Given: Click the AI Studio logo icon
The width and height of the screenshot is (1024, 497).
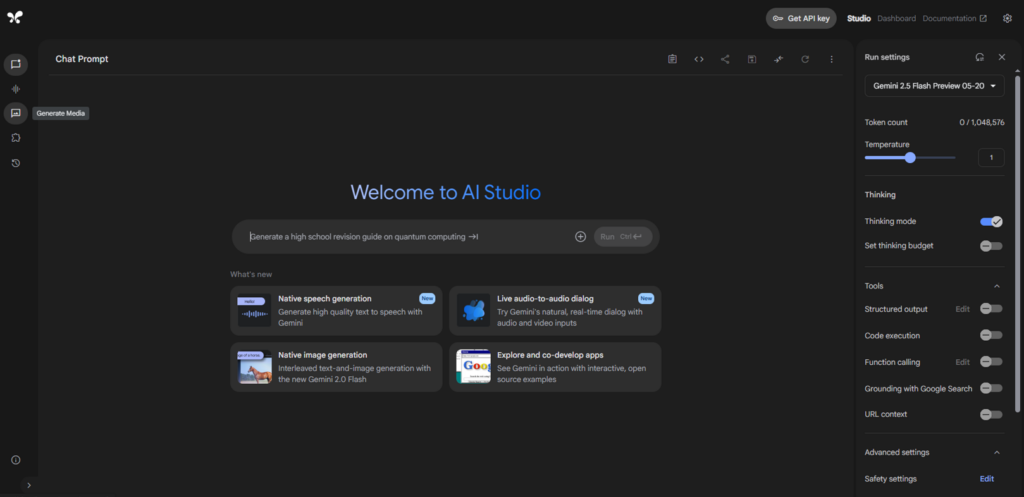Looking at the screenshot, I should point(15,18).
